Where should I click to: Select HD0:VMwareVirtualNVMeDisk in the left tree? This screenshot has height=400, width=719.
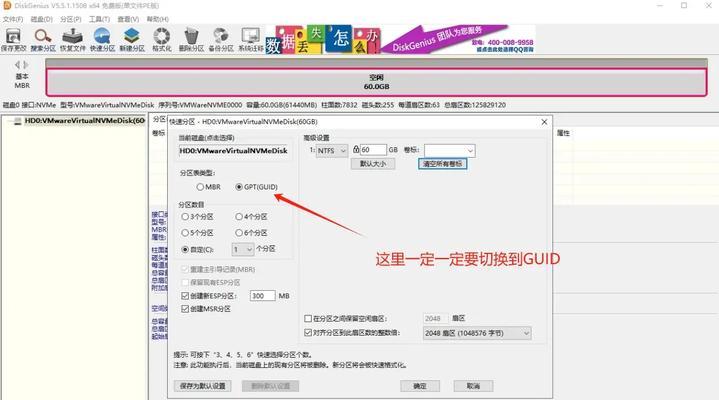pos(85,121)
